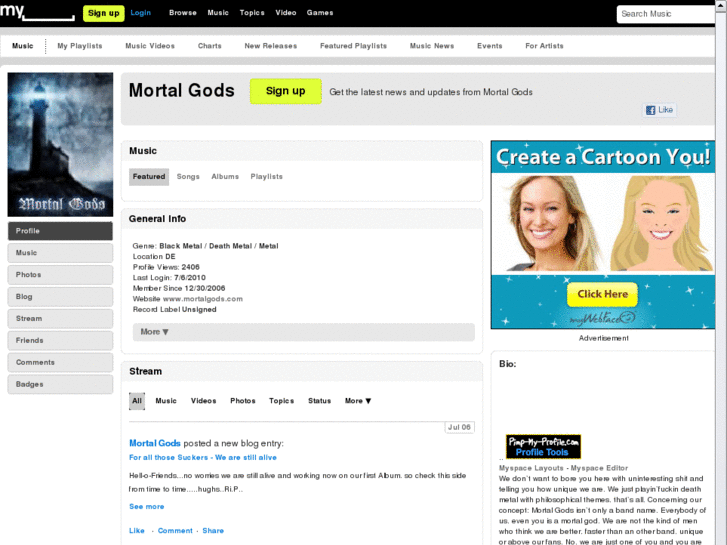The image size is (727, 545).
Task: Focus the Search Music field
Action: (x=666, y=14)
